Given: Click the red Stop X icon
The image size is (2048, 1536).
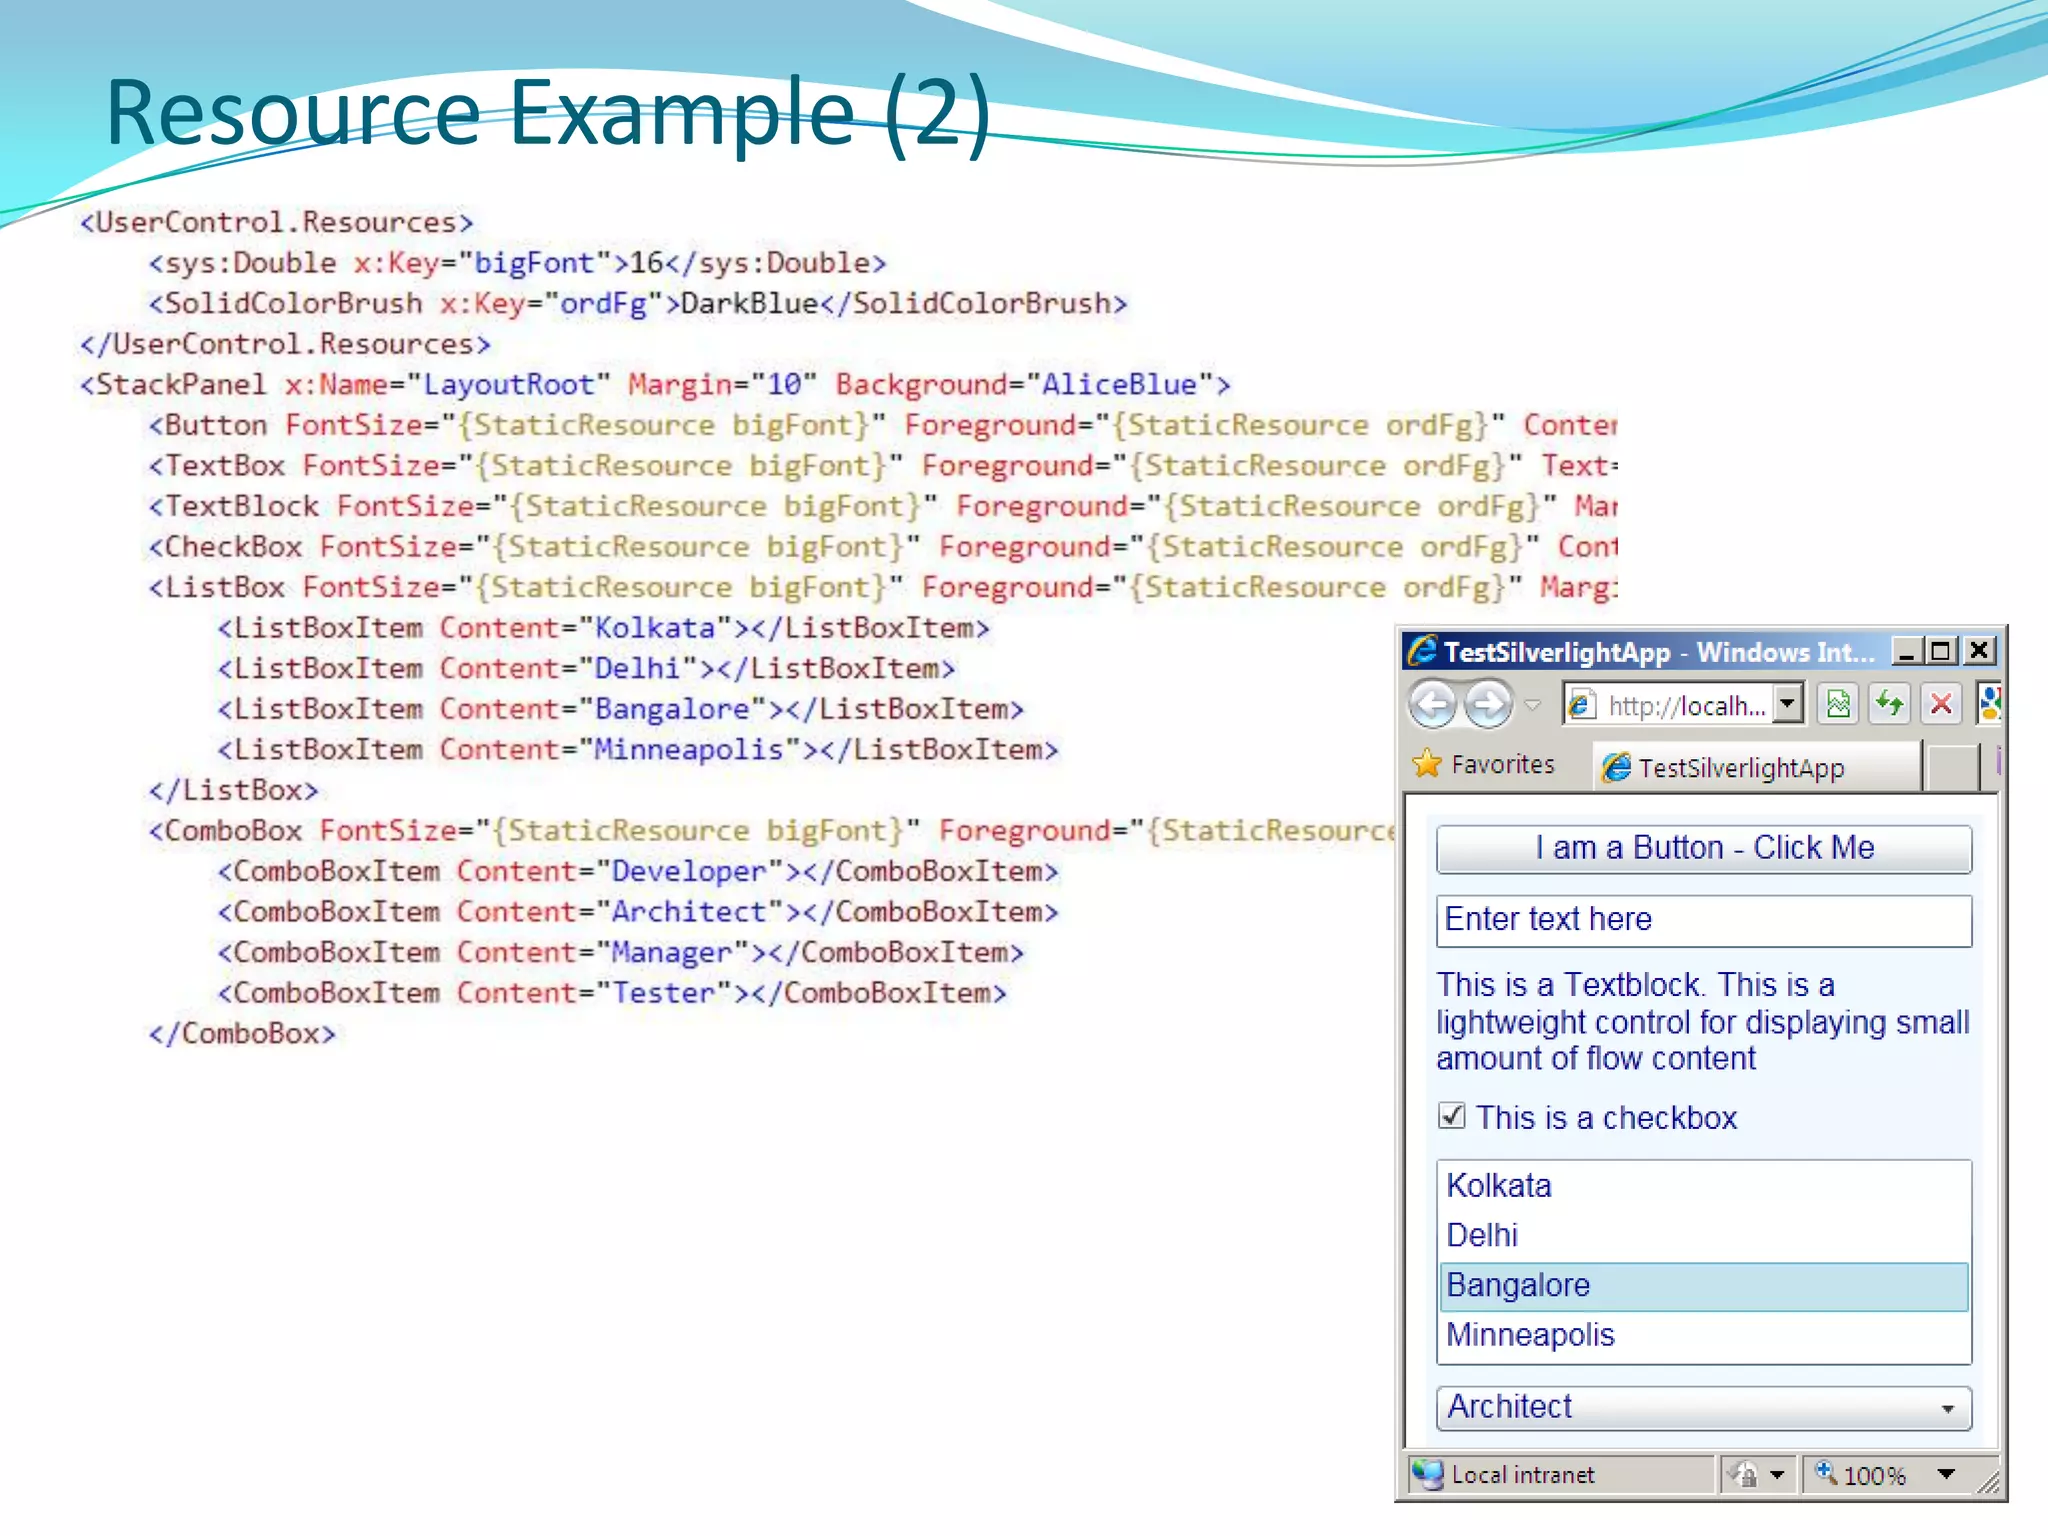Looking at the screenshot, I should point(1941,705).
